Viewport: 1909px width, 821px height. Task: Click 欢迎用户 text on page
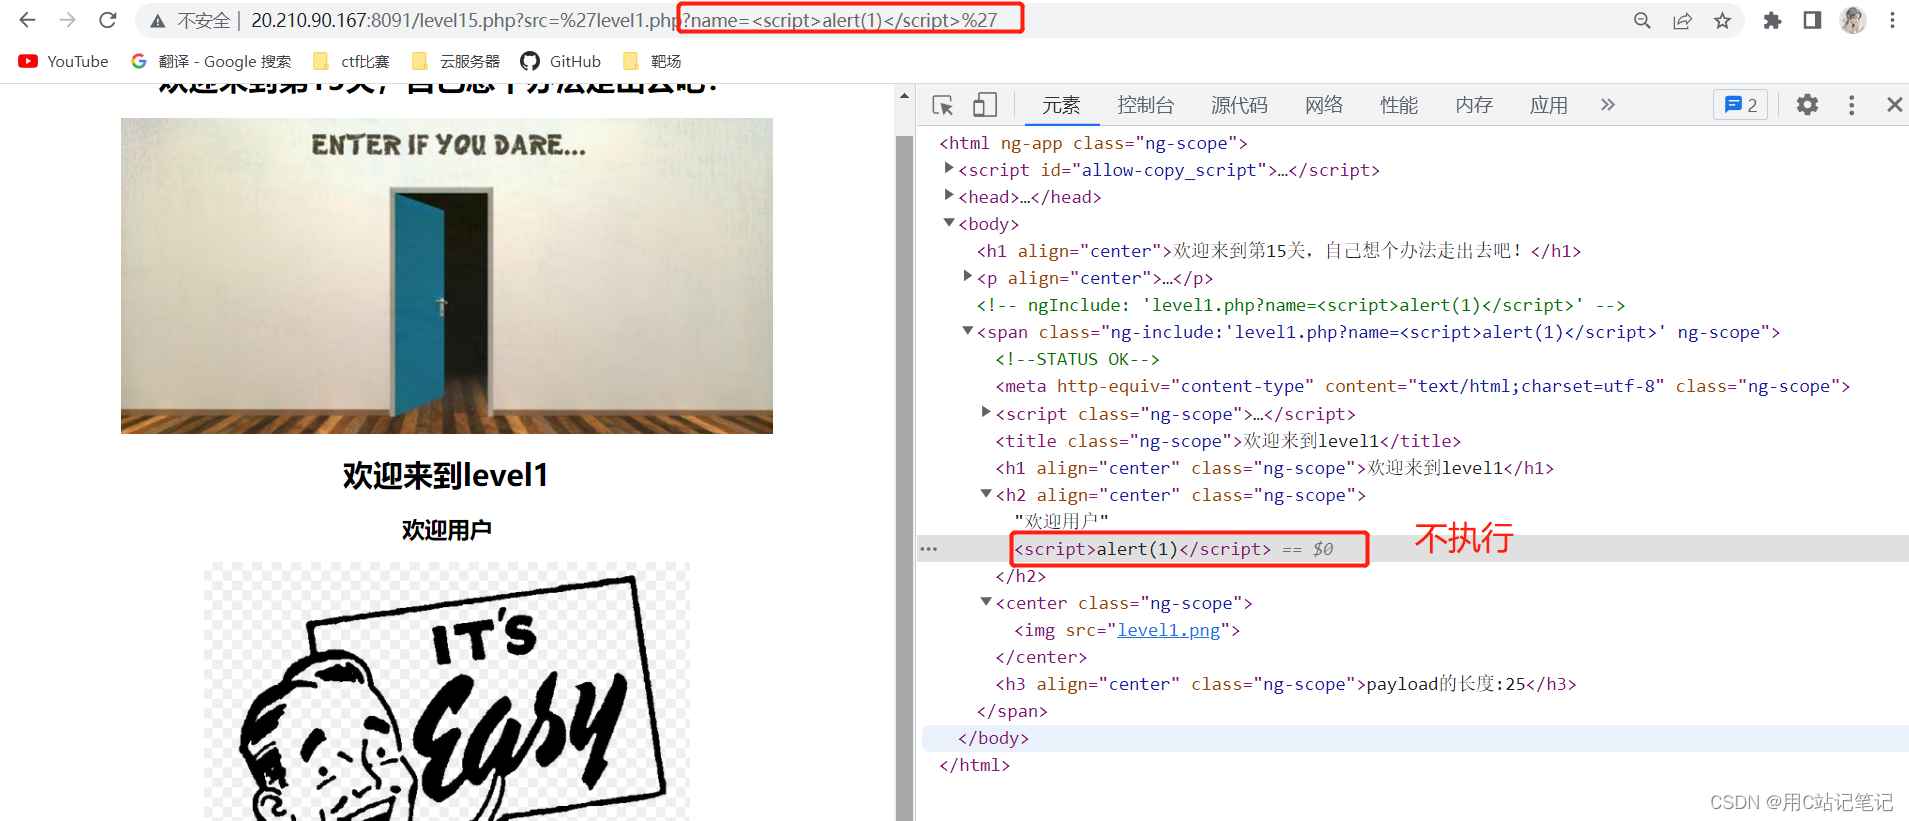coord(446,530)
